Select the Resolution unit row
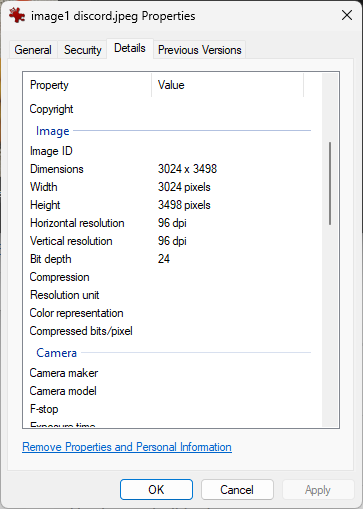The height and width of the screenshot is (509, 363). tap(170, 295)
